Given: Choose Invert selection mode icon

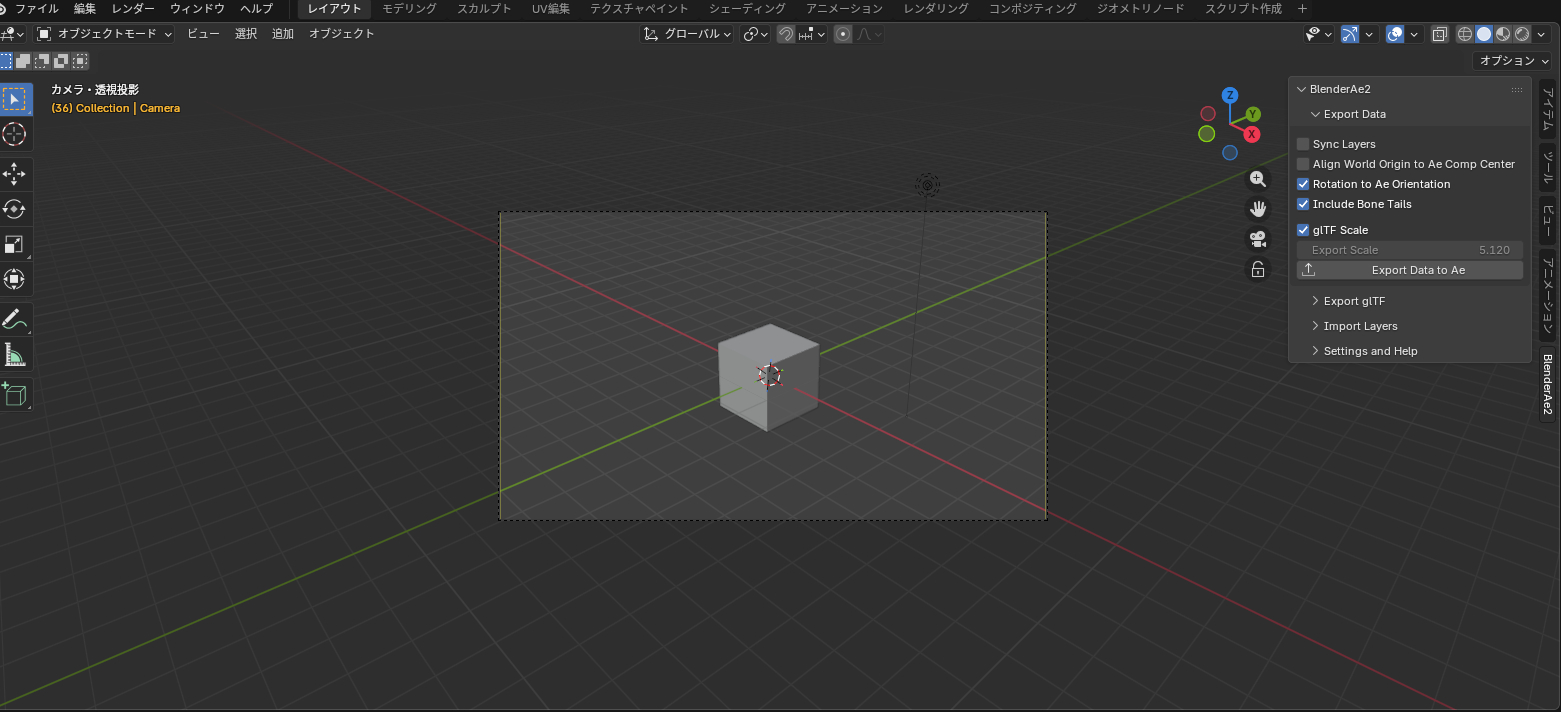Looking at the screenshot, I should pos(61,61).
